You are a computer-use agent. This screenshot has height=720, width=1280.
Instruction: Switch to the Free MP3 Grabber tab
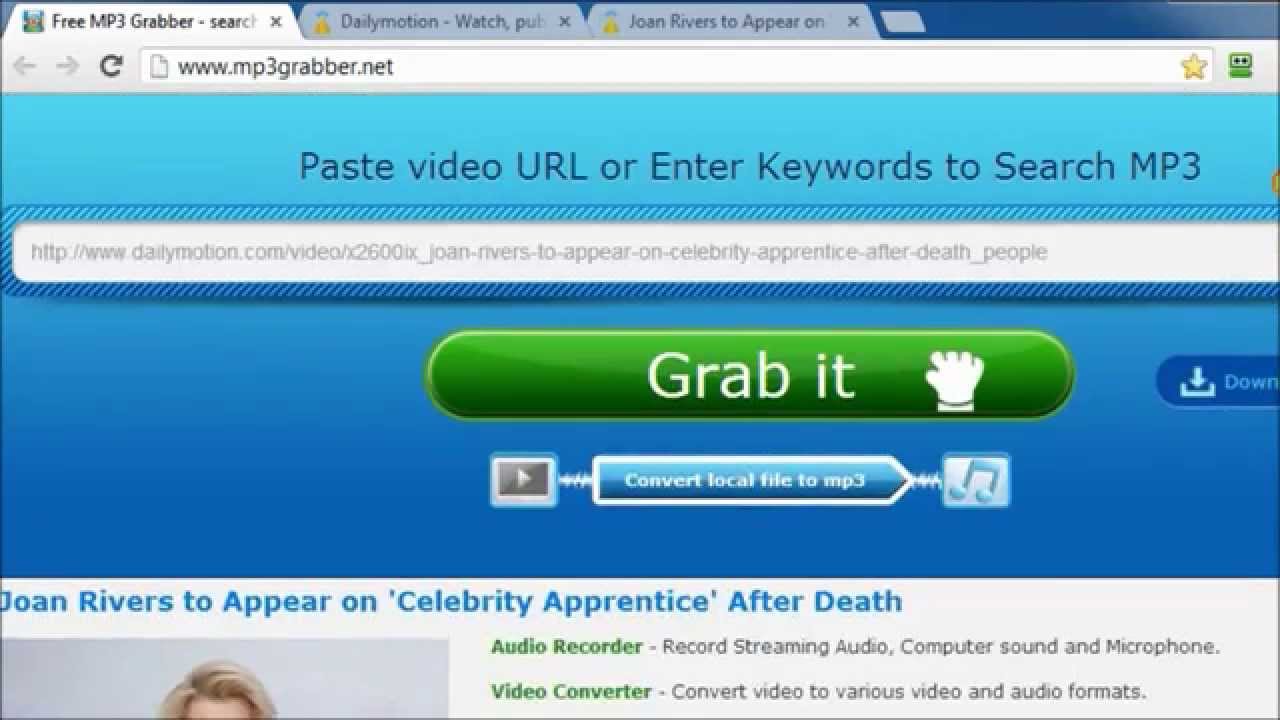pyautogui.click(x=150, y=21)
